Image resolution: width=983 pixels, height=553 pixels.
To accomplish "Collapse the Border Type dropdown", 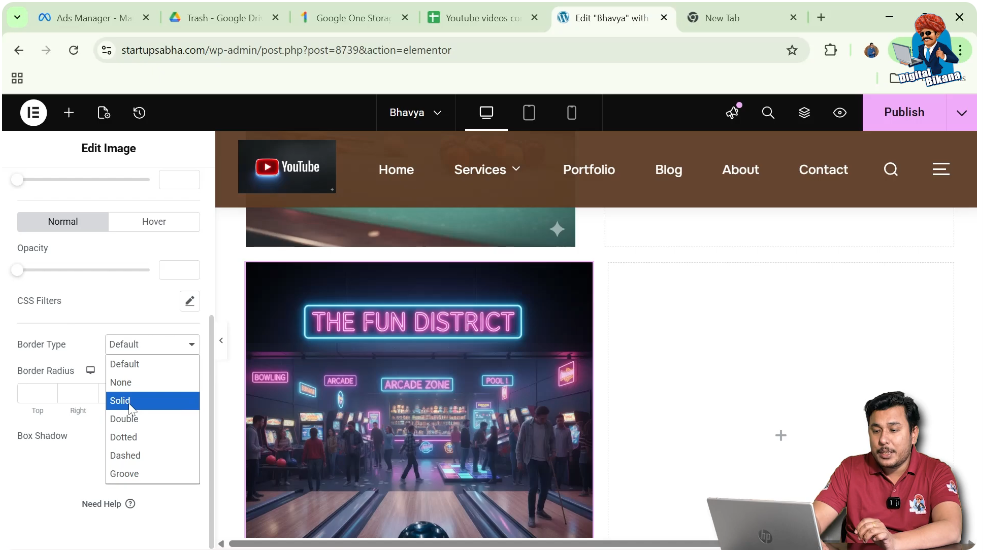I will tap(152, 344).
